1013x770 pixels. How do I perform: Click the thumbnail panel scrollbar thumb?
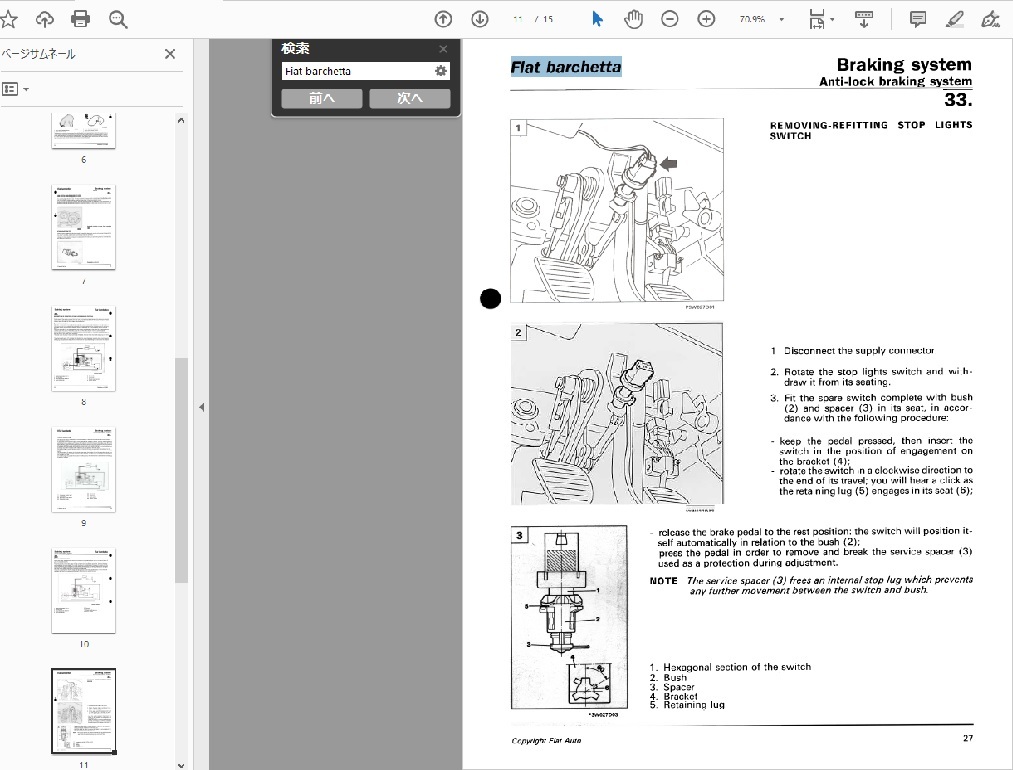click(x=181, y=470)
